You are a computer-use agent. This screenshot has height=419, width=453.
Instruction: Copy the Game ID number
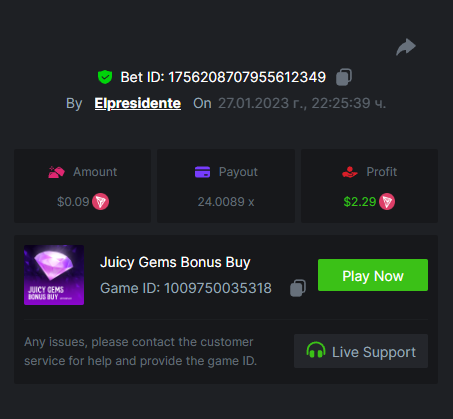pyautogui.click(x=298, y=288)
